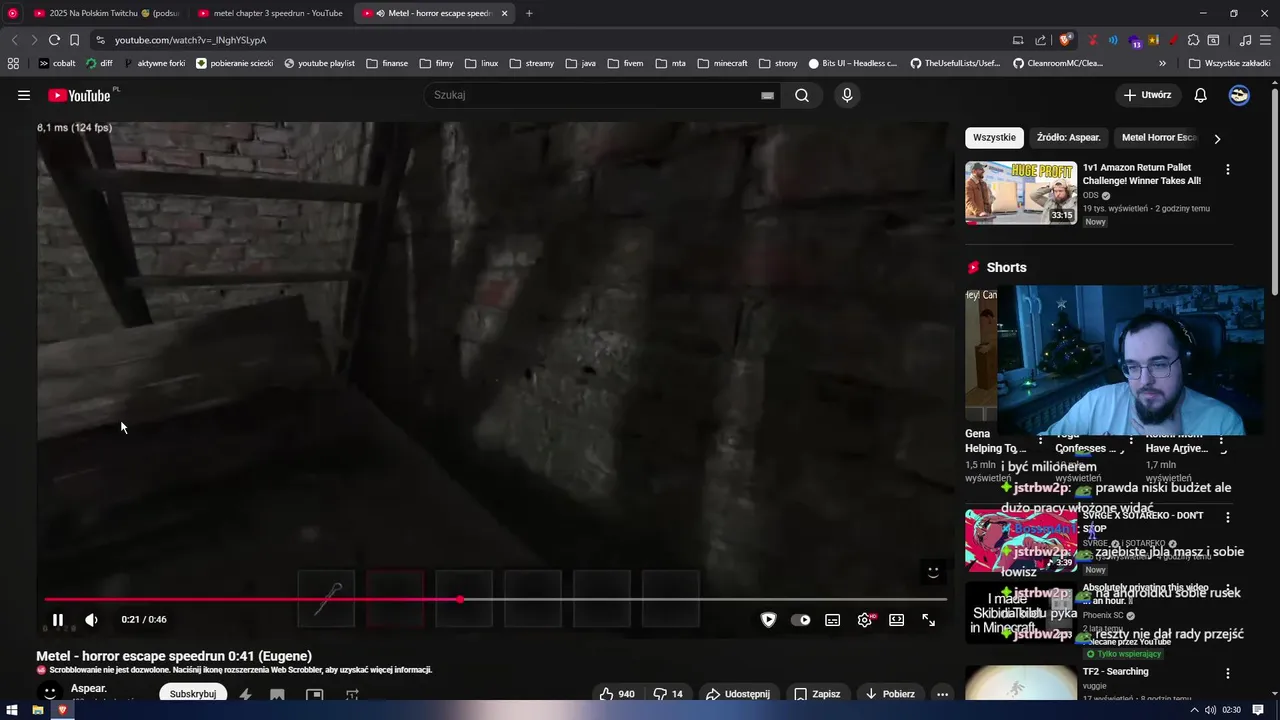Focus the Szukaj search field
Screen dimensions: 1280x720
click(x=595, y=95)
